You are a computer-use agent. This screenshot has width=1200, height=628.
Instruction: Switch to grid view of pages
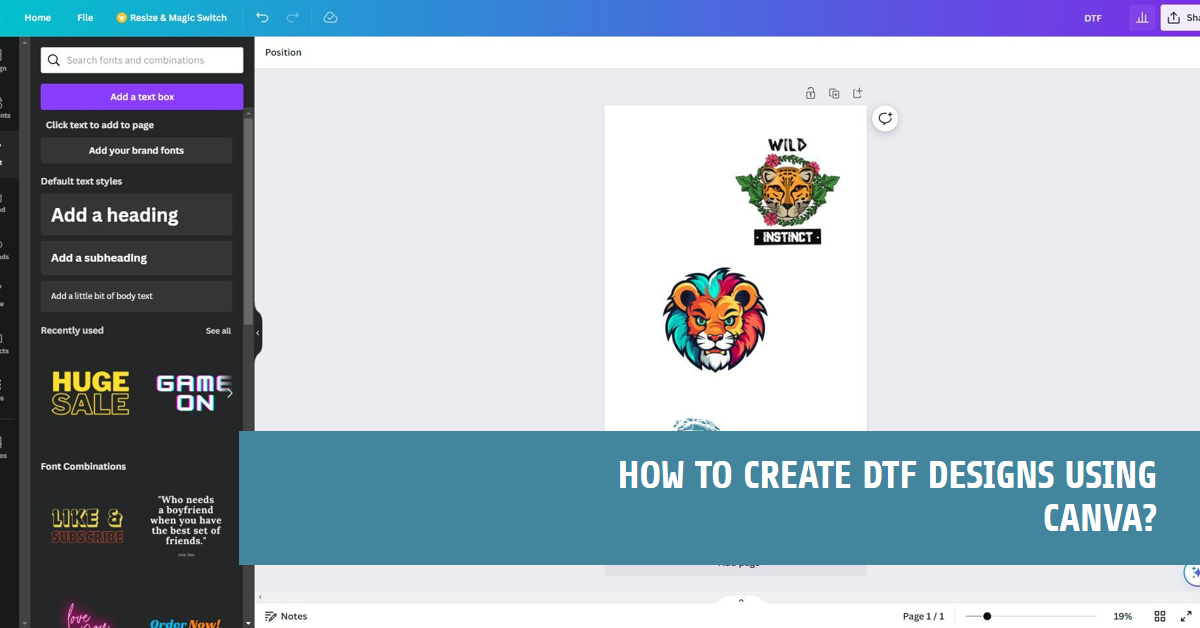(1160, 615)
